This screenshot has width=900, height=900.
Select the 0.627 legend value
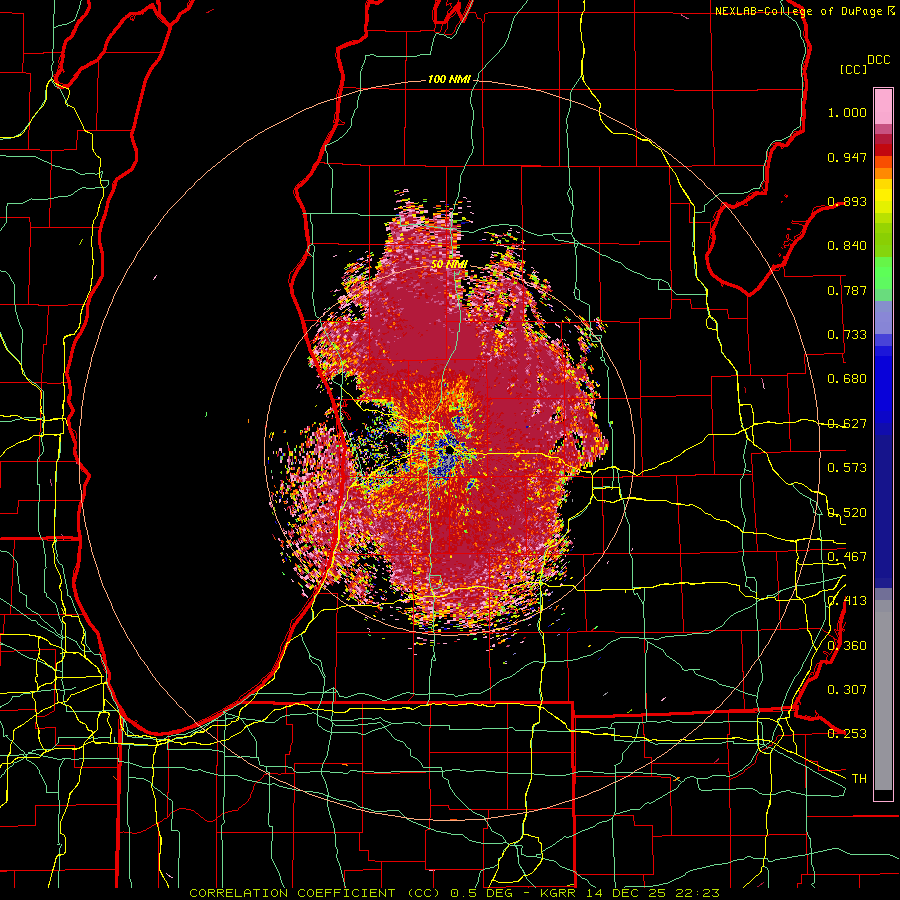847,424
